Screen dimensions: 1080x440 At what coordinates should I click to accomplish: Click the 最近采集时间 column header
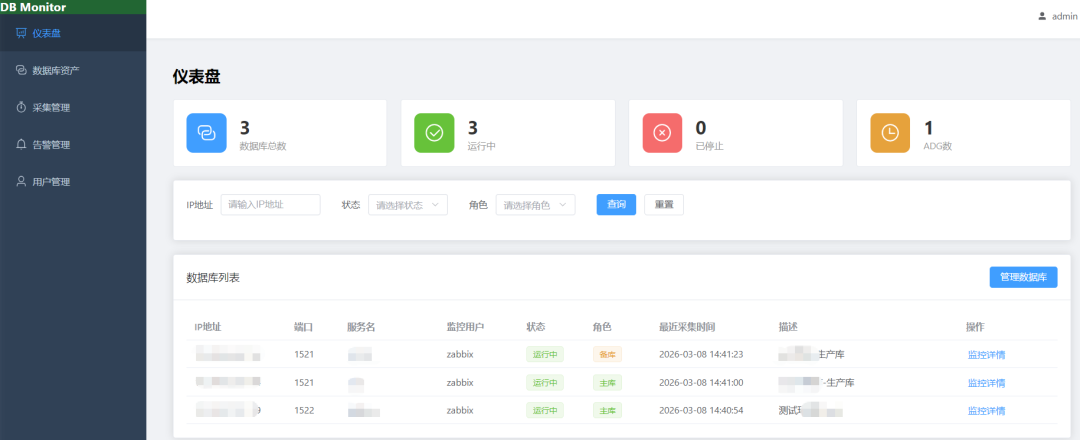(x=687, y=327)
